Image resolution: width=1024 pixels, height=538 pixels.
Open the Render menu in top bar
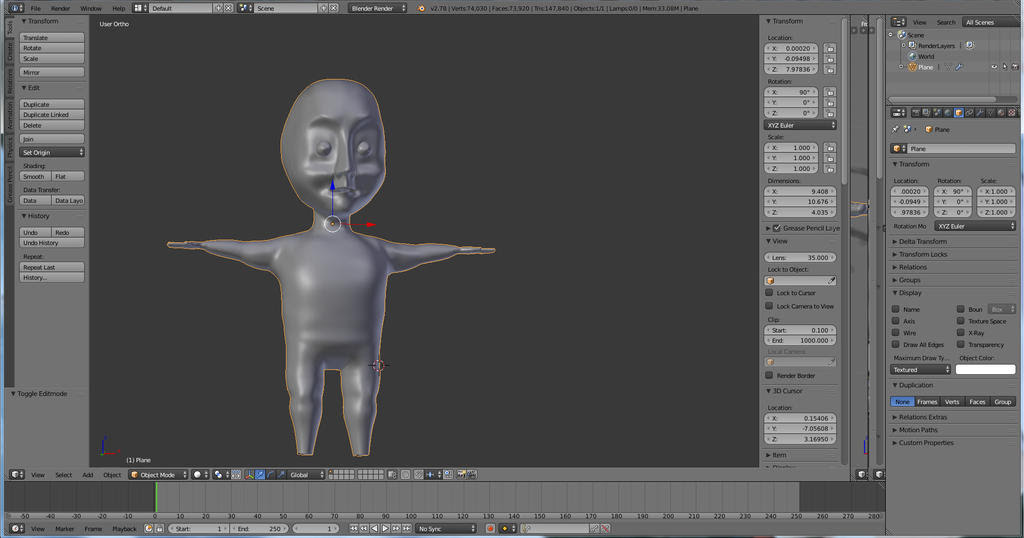click(x=60, y=8)
